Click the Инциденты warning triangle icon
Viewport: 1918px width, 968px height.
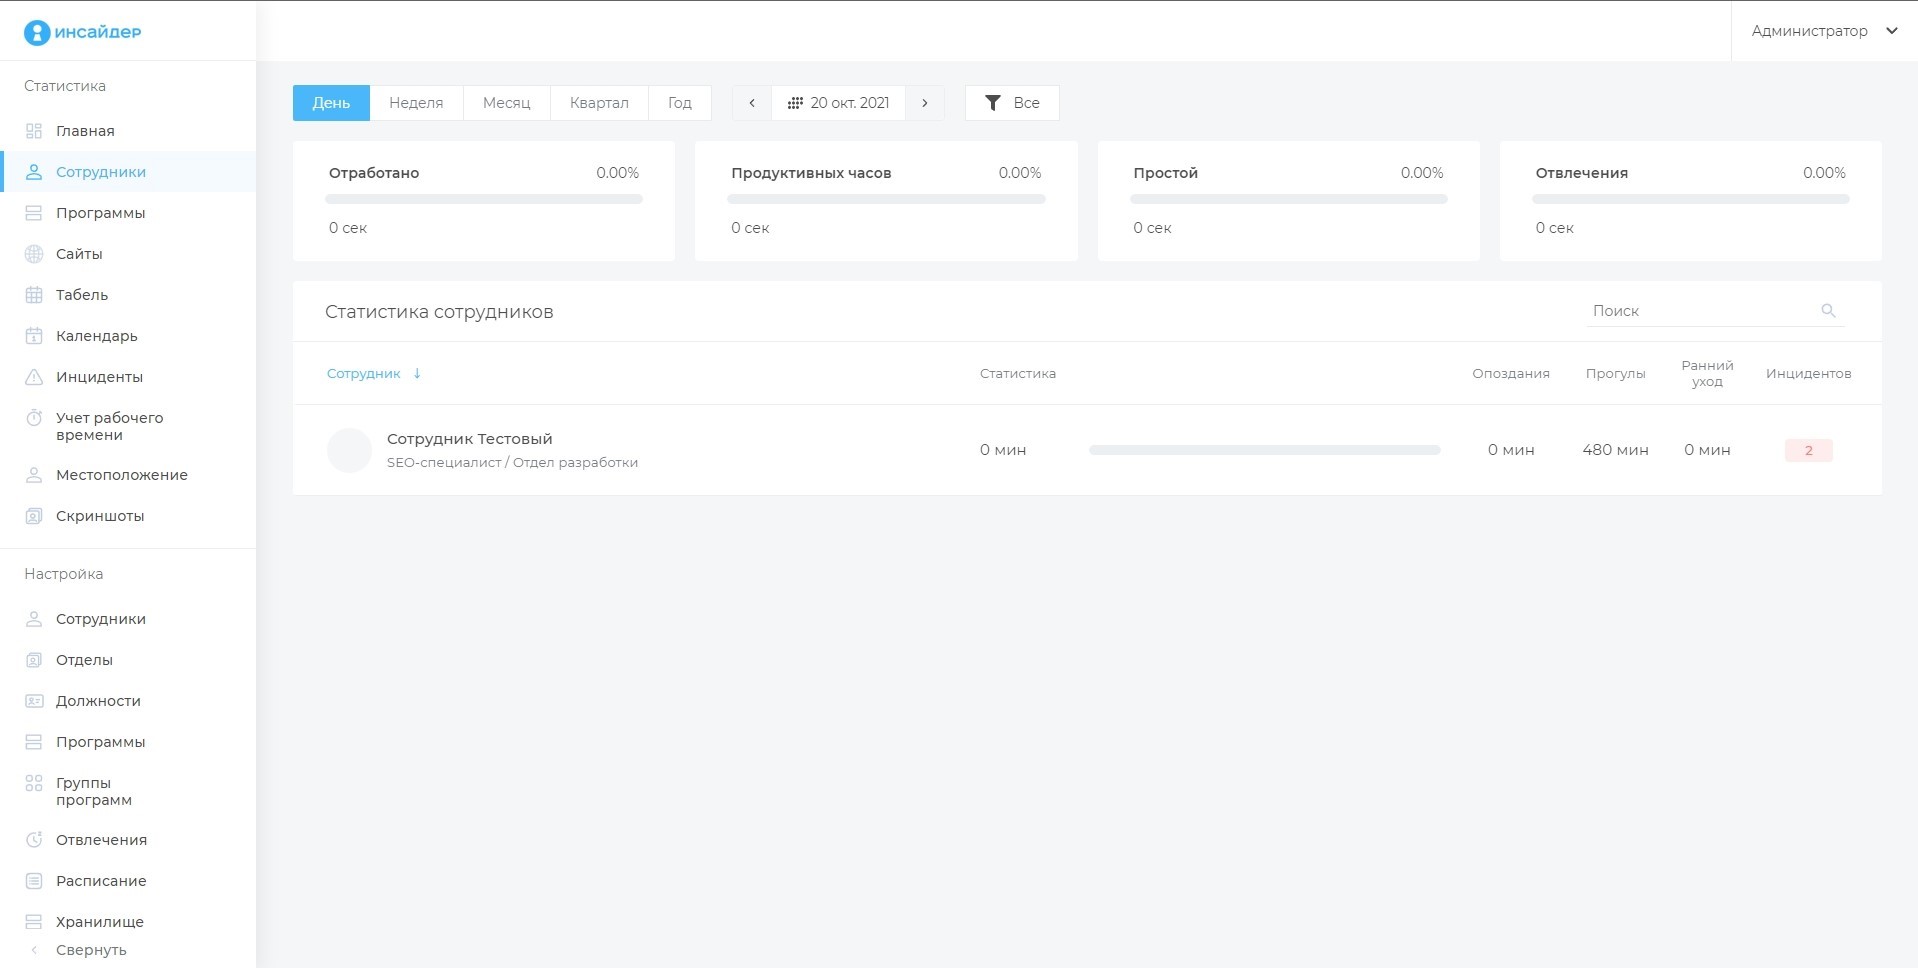pyautogui.click(x=34, y=377)
